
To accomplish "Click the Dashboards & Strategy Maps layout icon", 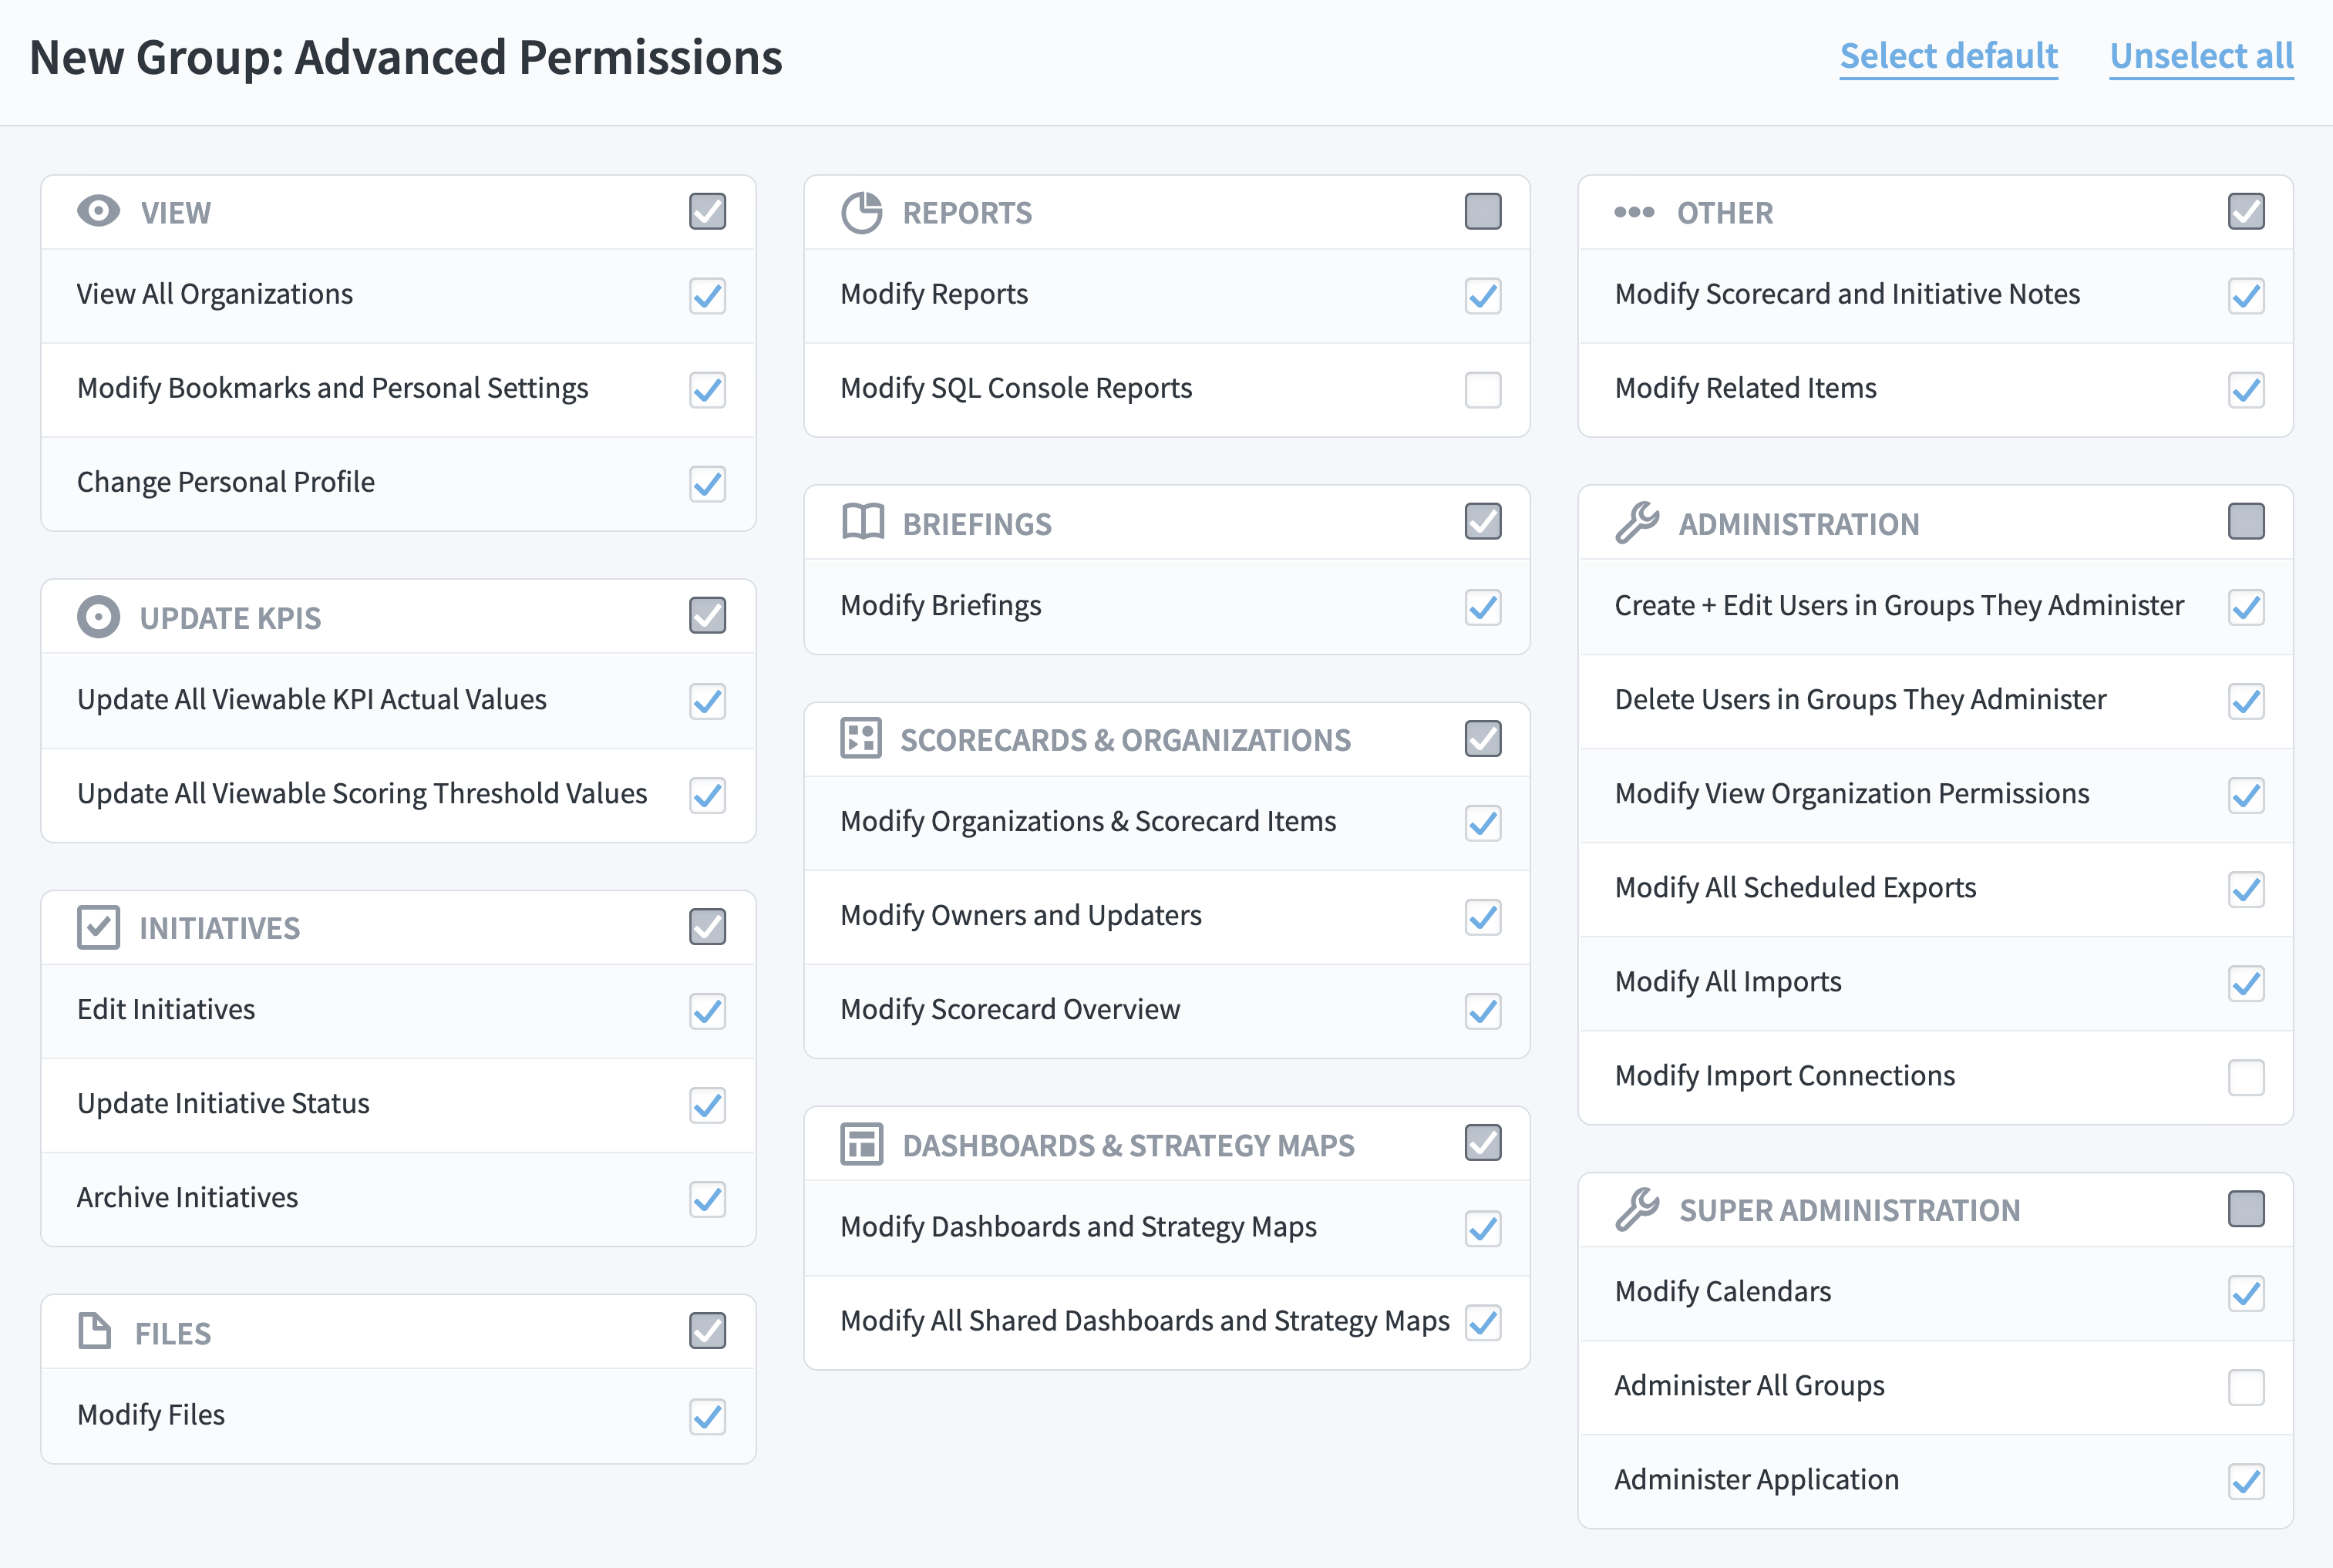I will (861, 1144).
